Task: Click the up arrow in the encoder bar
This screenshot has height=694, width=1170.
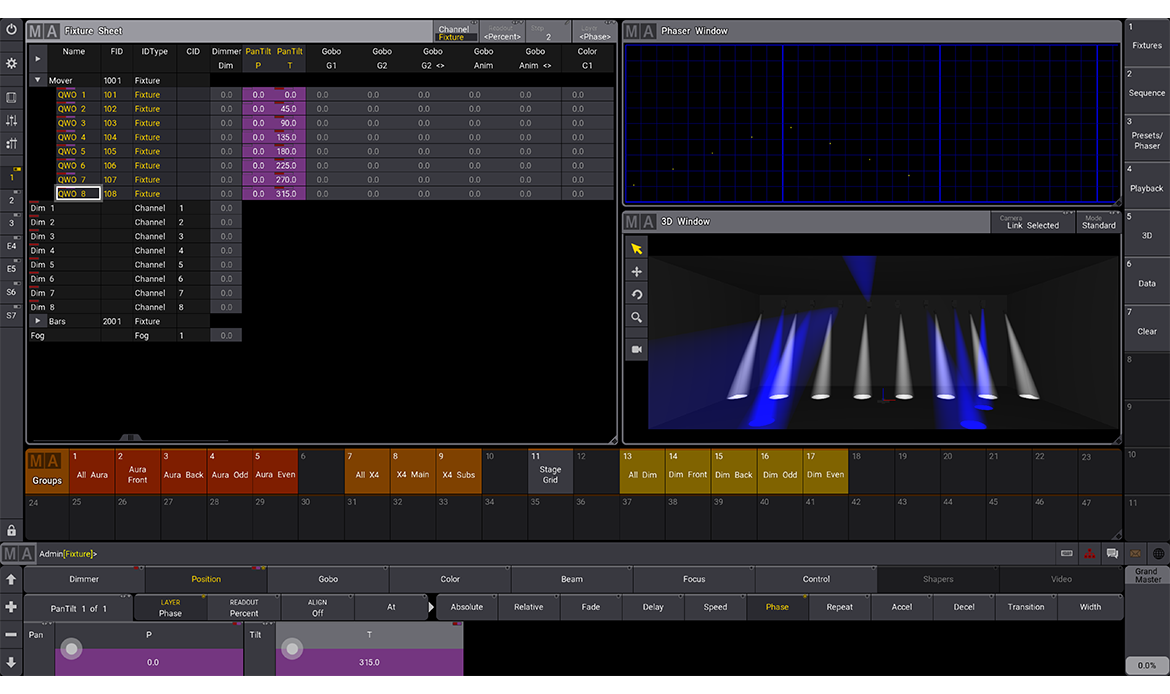Action: (11, 579)
